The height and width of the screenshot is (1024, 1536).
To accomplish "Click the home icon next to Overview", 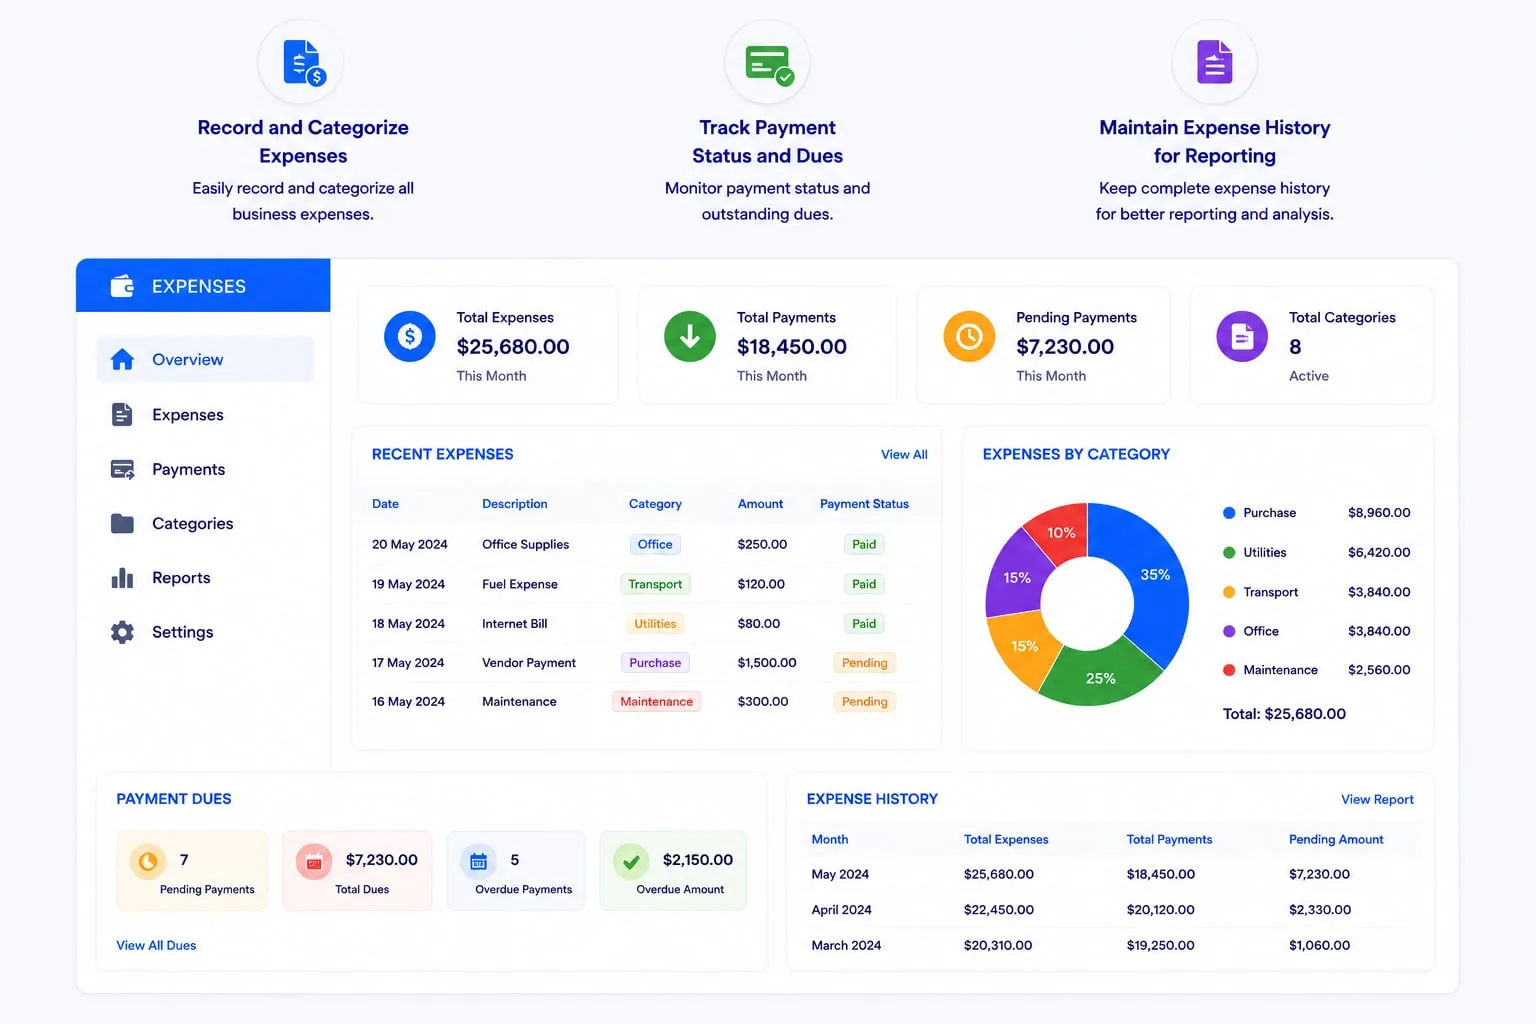I will pyautogui.click(x=122, y=359).
